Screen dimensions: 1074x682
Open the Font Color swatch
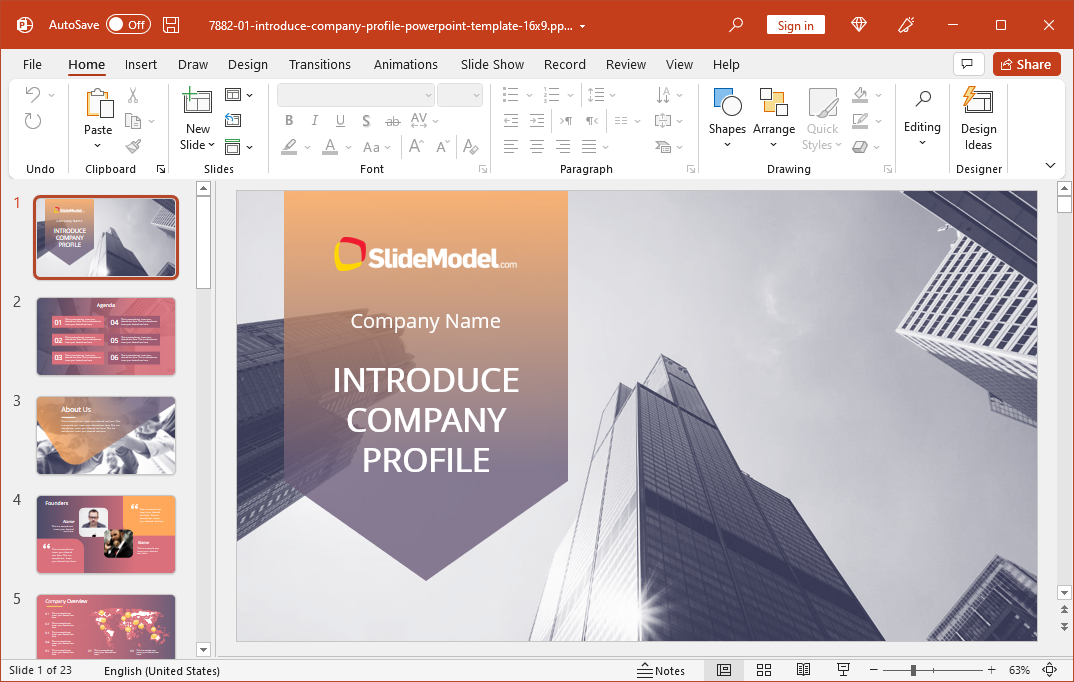331,146
